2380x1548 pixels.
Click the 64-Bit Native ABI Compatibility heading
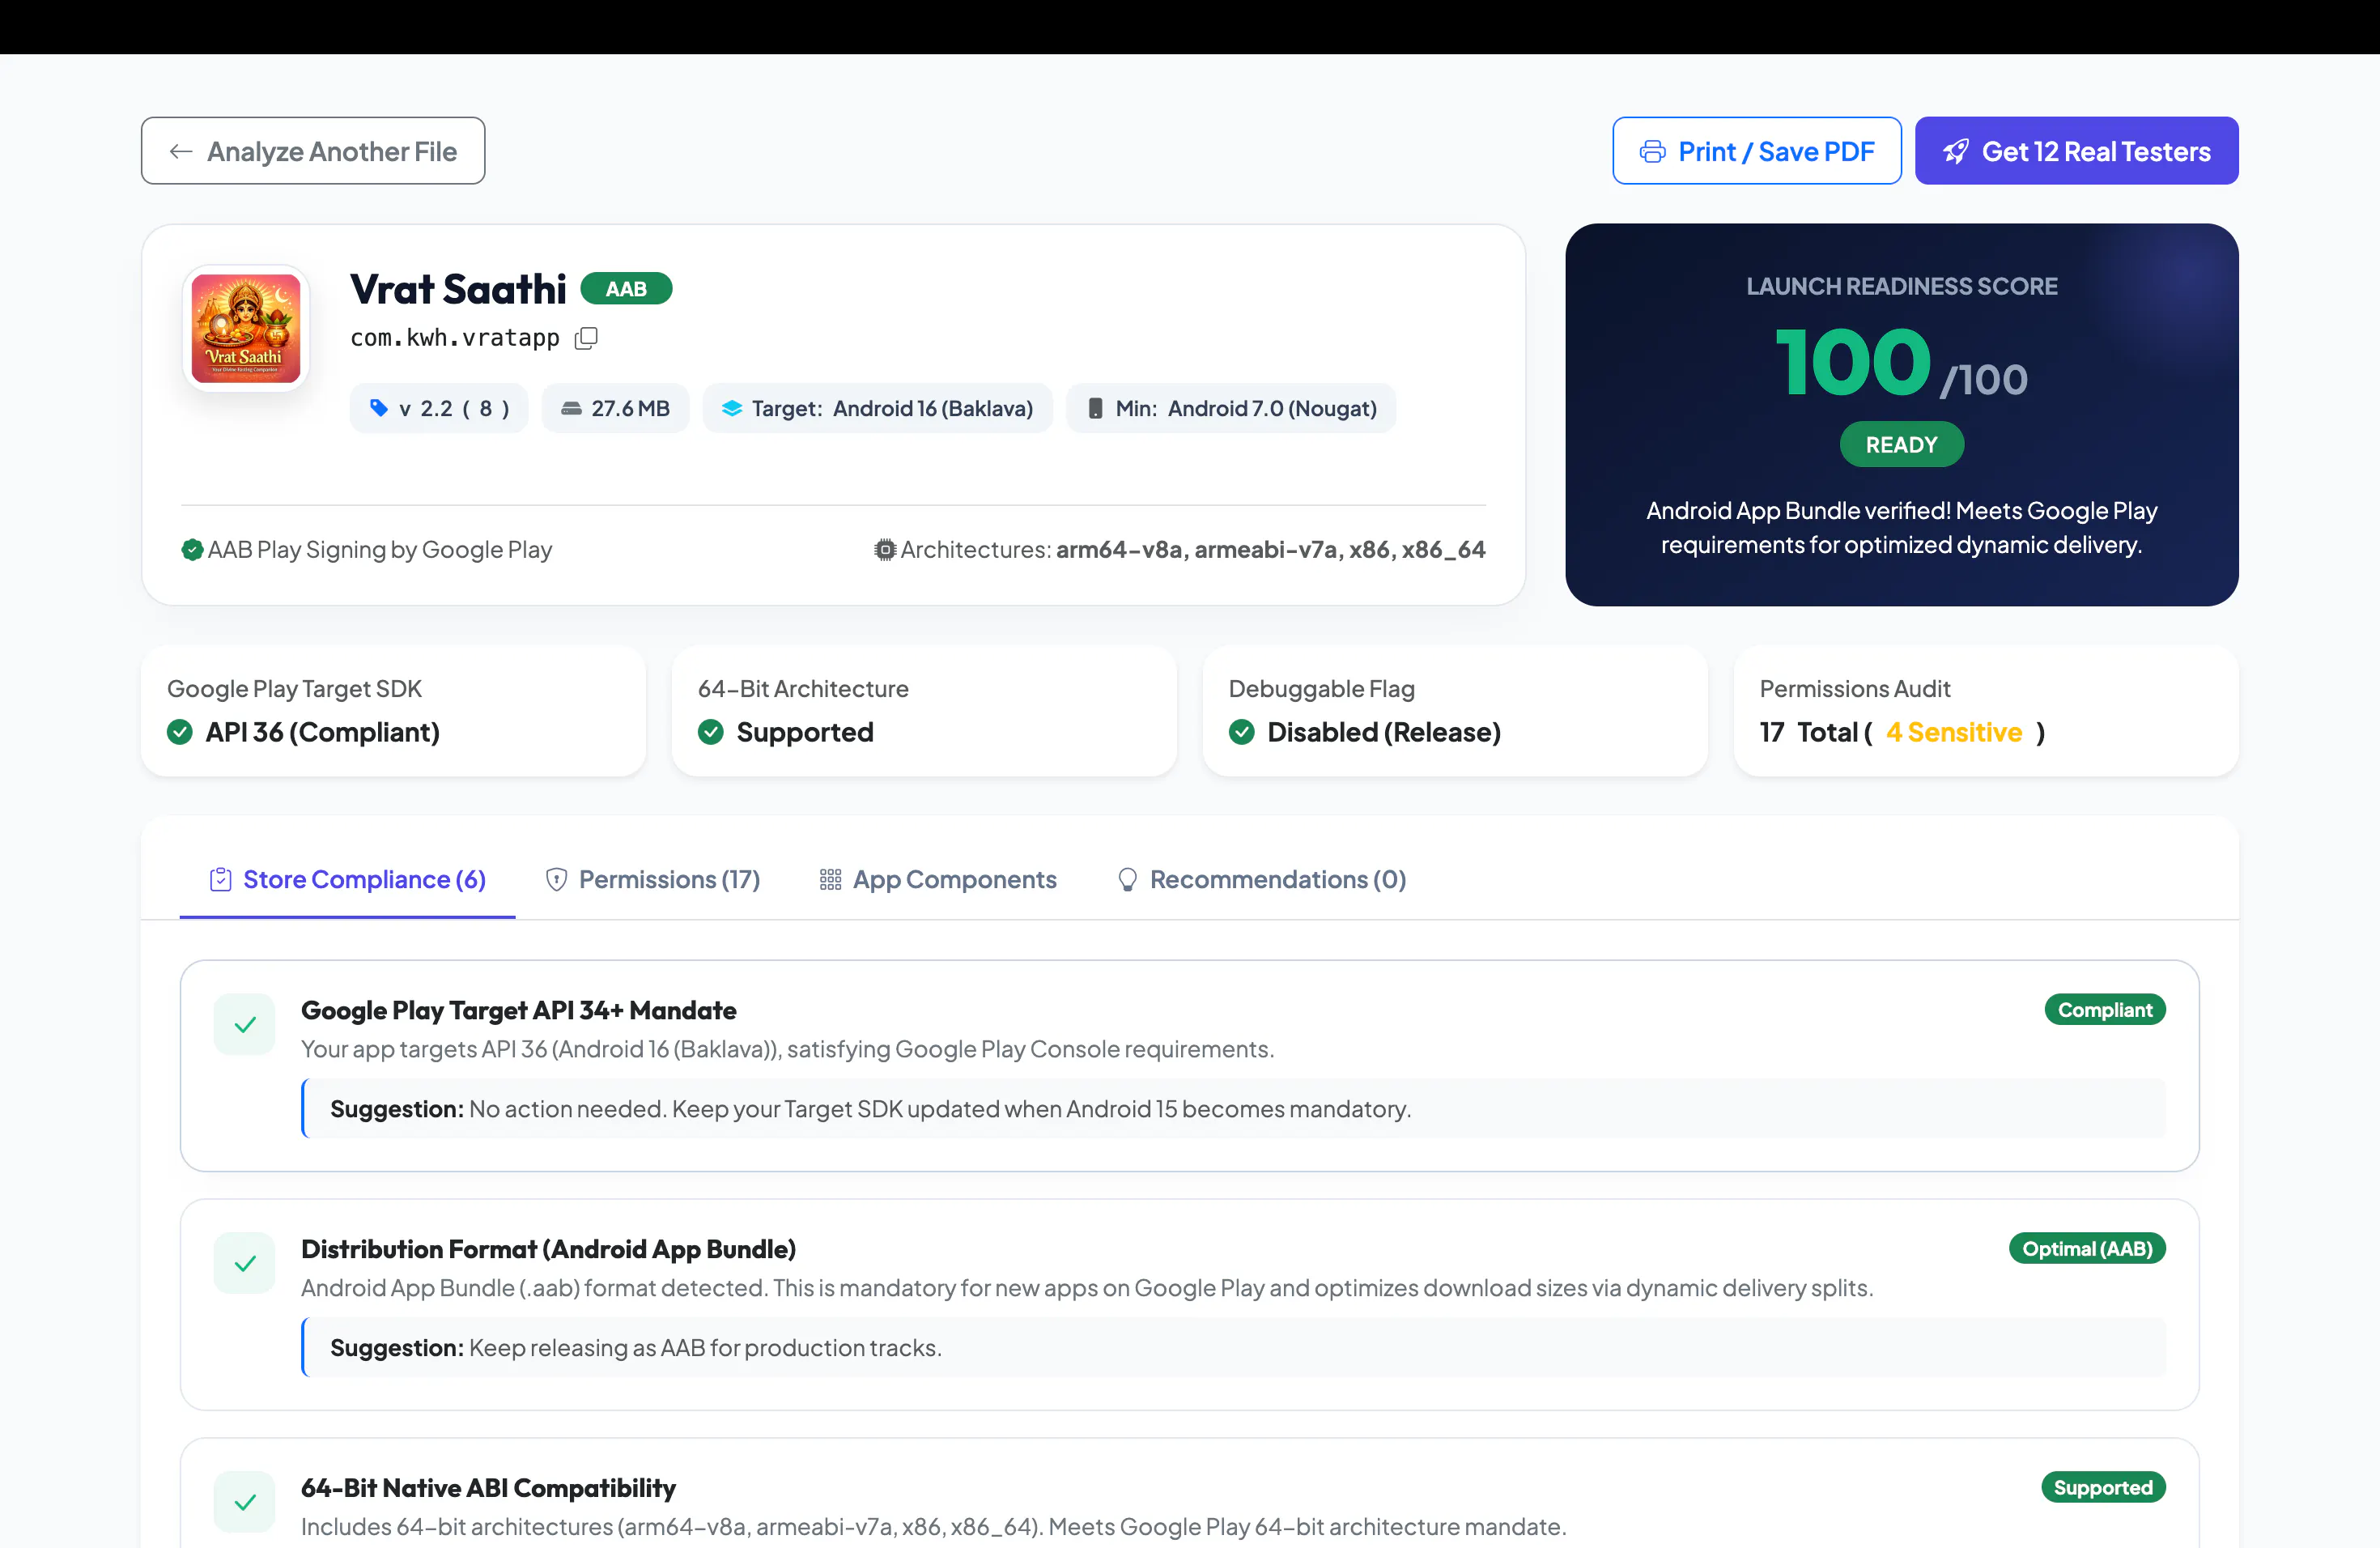coord(489,1488)
